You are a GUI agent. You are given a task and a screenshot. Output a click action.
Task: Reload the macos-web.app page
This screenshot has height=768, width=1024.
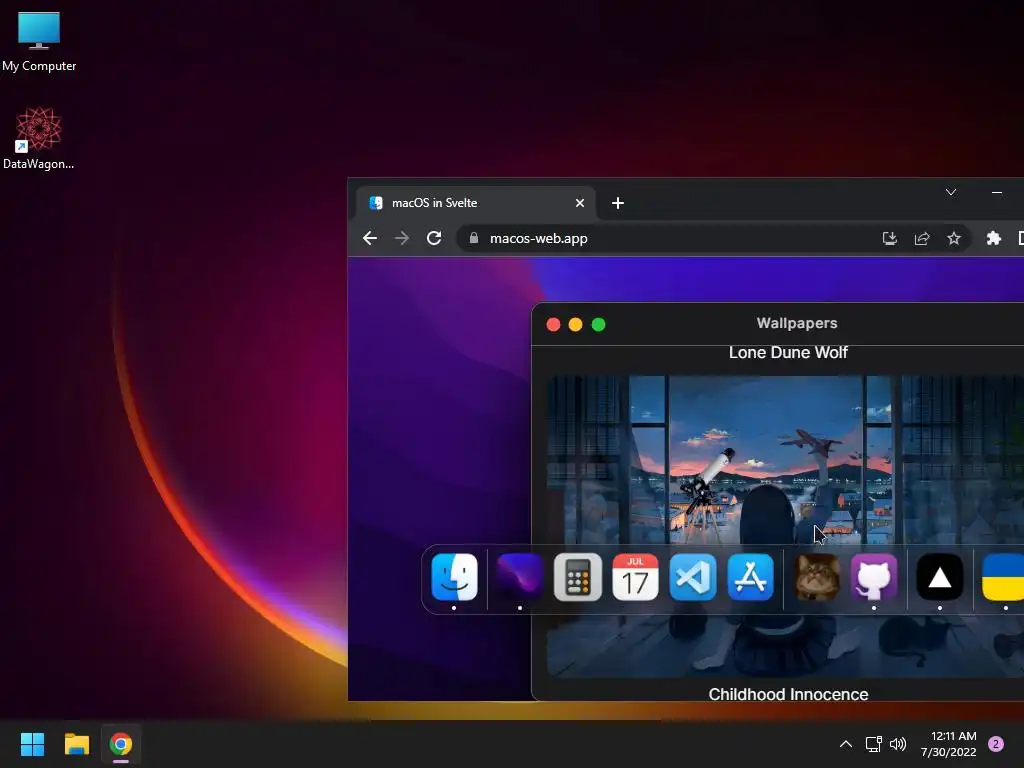click(434, 238)
